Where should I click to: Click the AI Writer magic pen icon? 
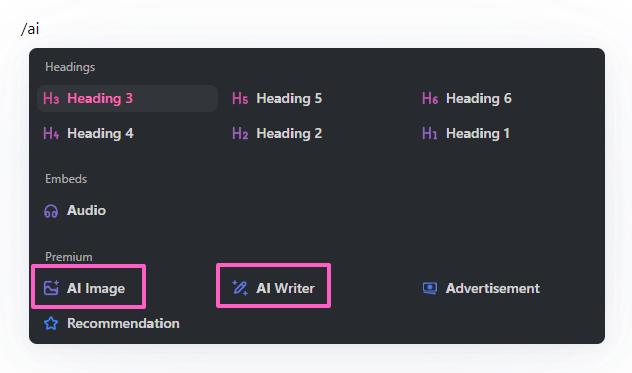(240, 288)
